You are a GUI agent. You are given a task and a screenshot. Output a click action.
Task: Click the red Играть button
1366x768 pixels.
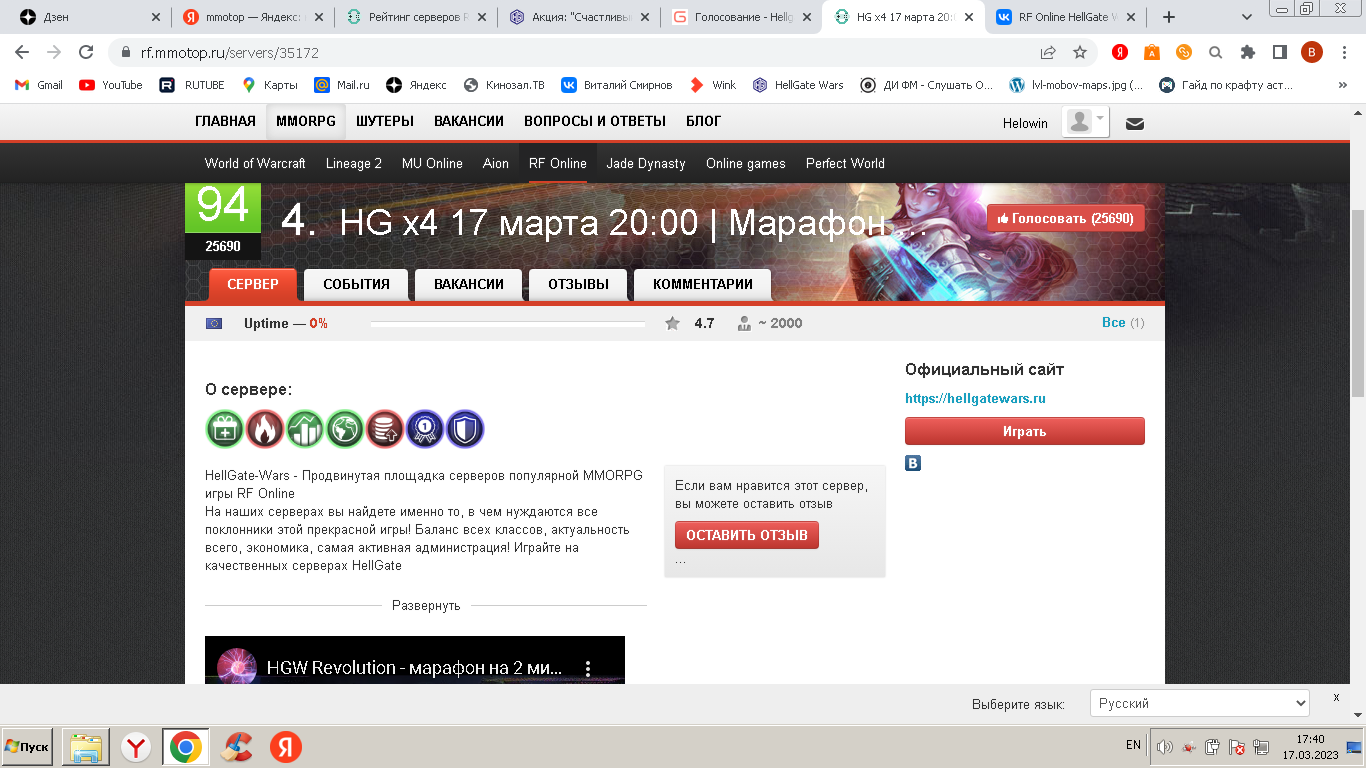tap(1025, 431)
